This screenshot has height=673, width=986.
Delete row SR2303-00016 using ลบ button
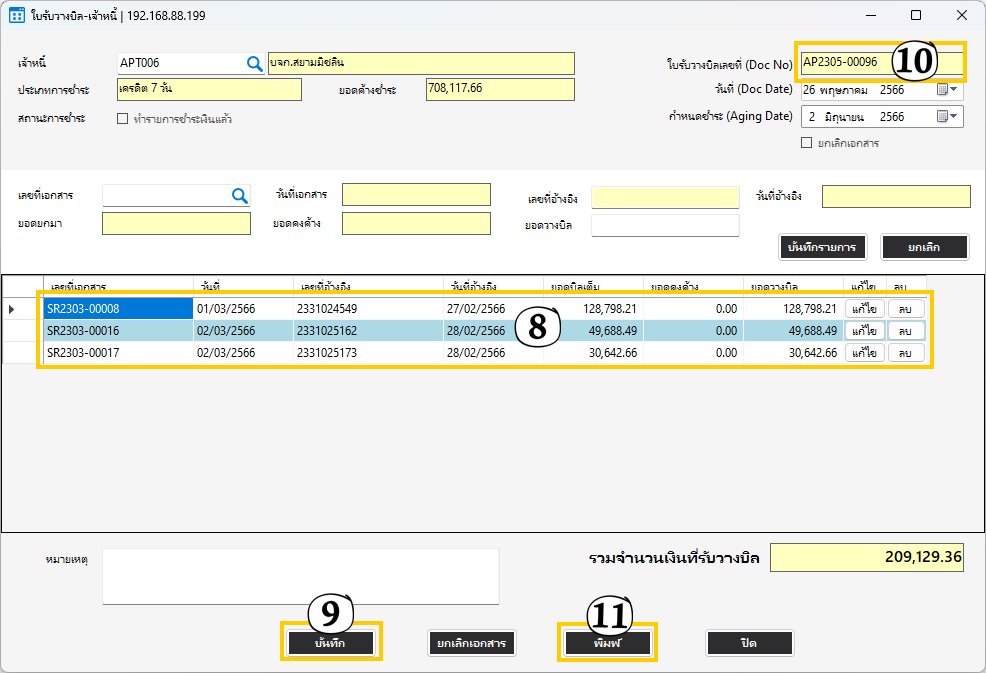coord(905,331)
